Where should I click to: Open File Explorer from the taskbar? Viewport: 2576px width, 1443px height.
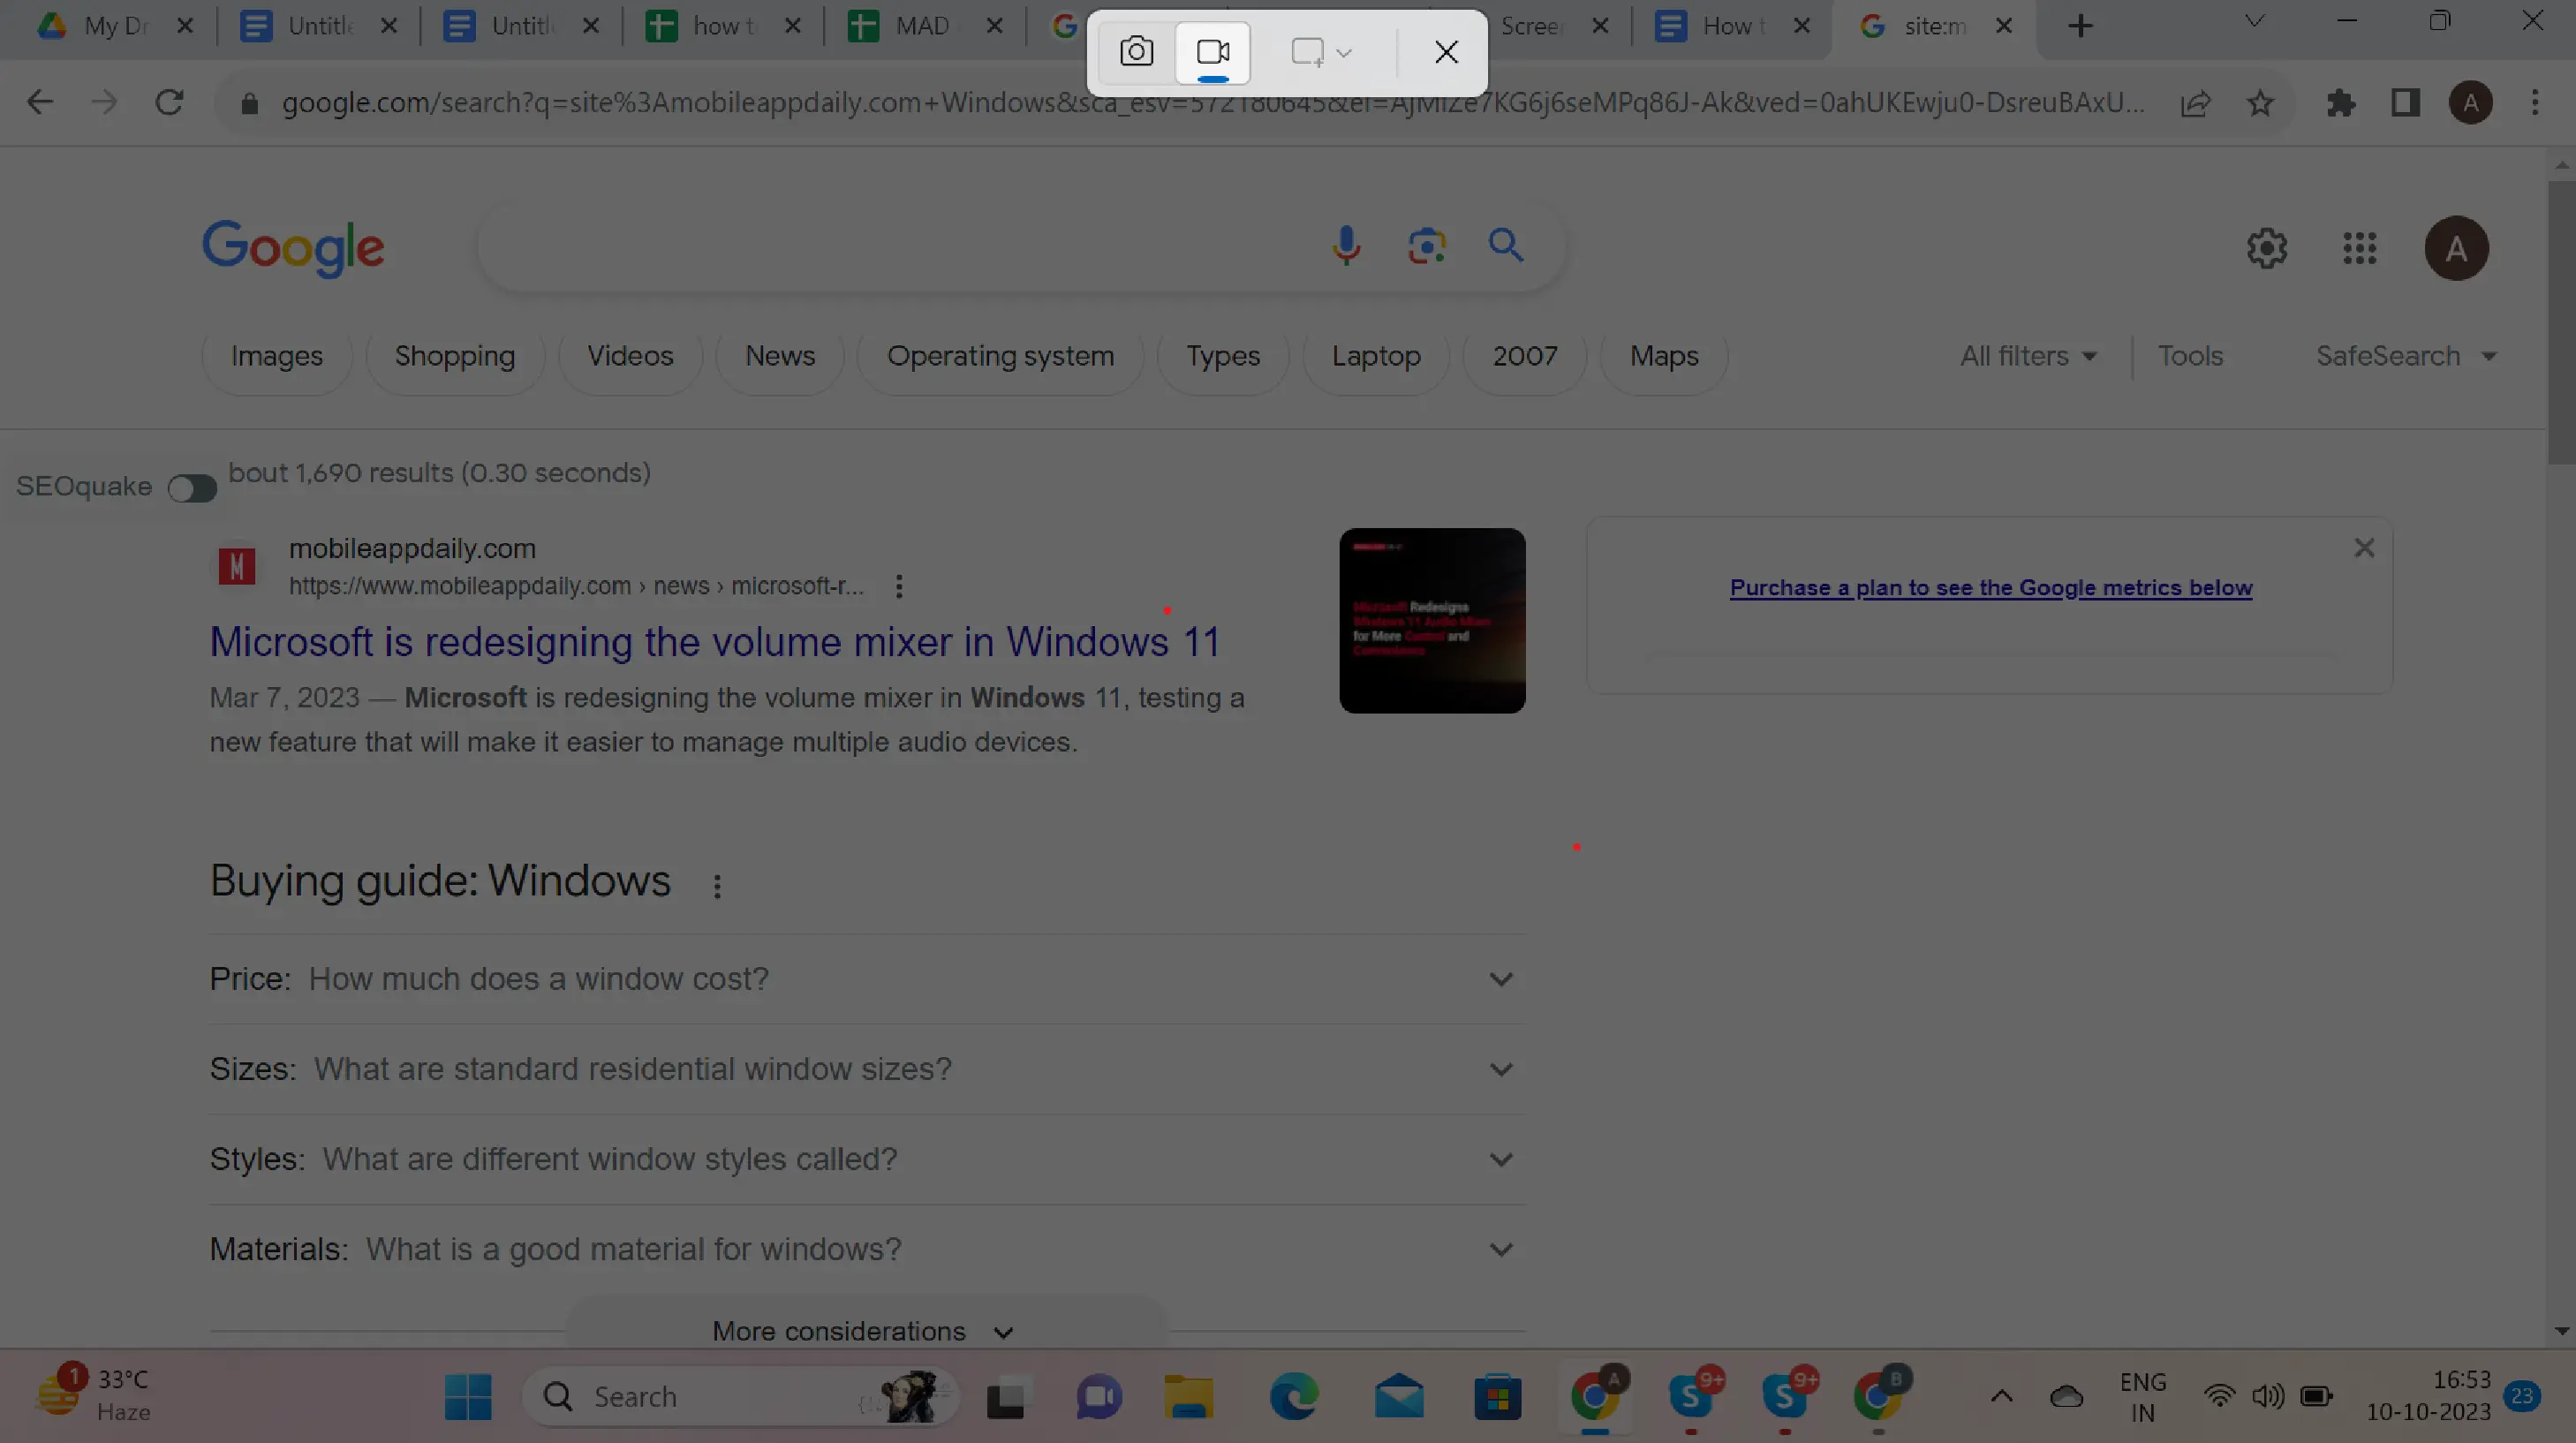coord(1188,1396)
